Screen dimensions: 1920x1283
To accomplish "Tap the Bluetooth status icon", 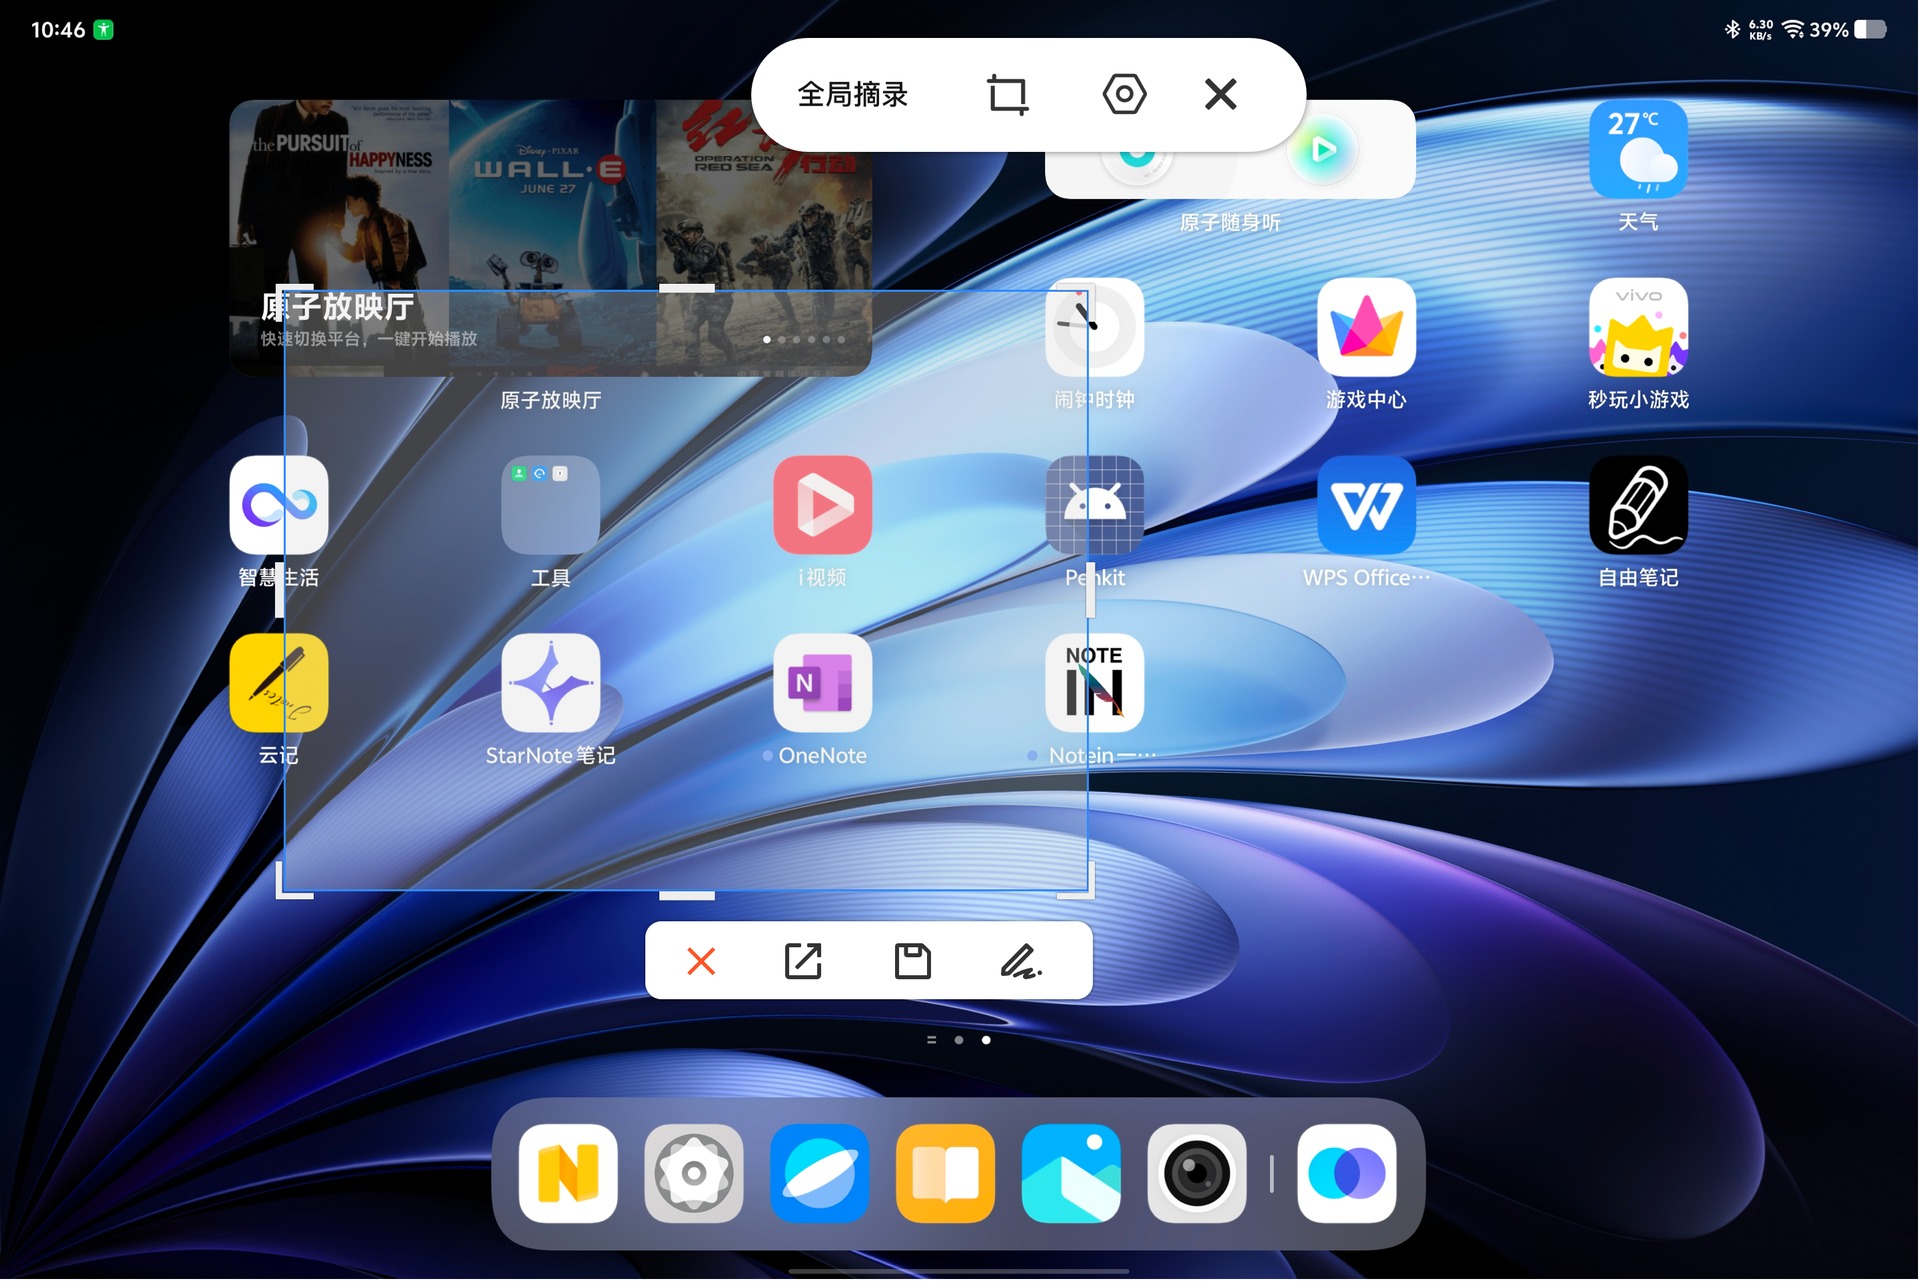I will pos(1732,29).
